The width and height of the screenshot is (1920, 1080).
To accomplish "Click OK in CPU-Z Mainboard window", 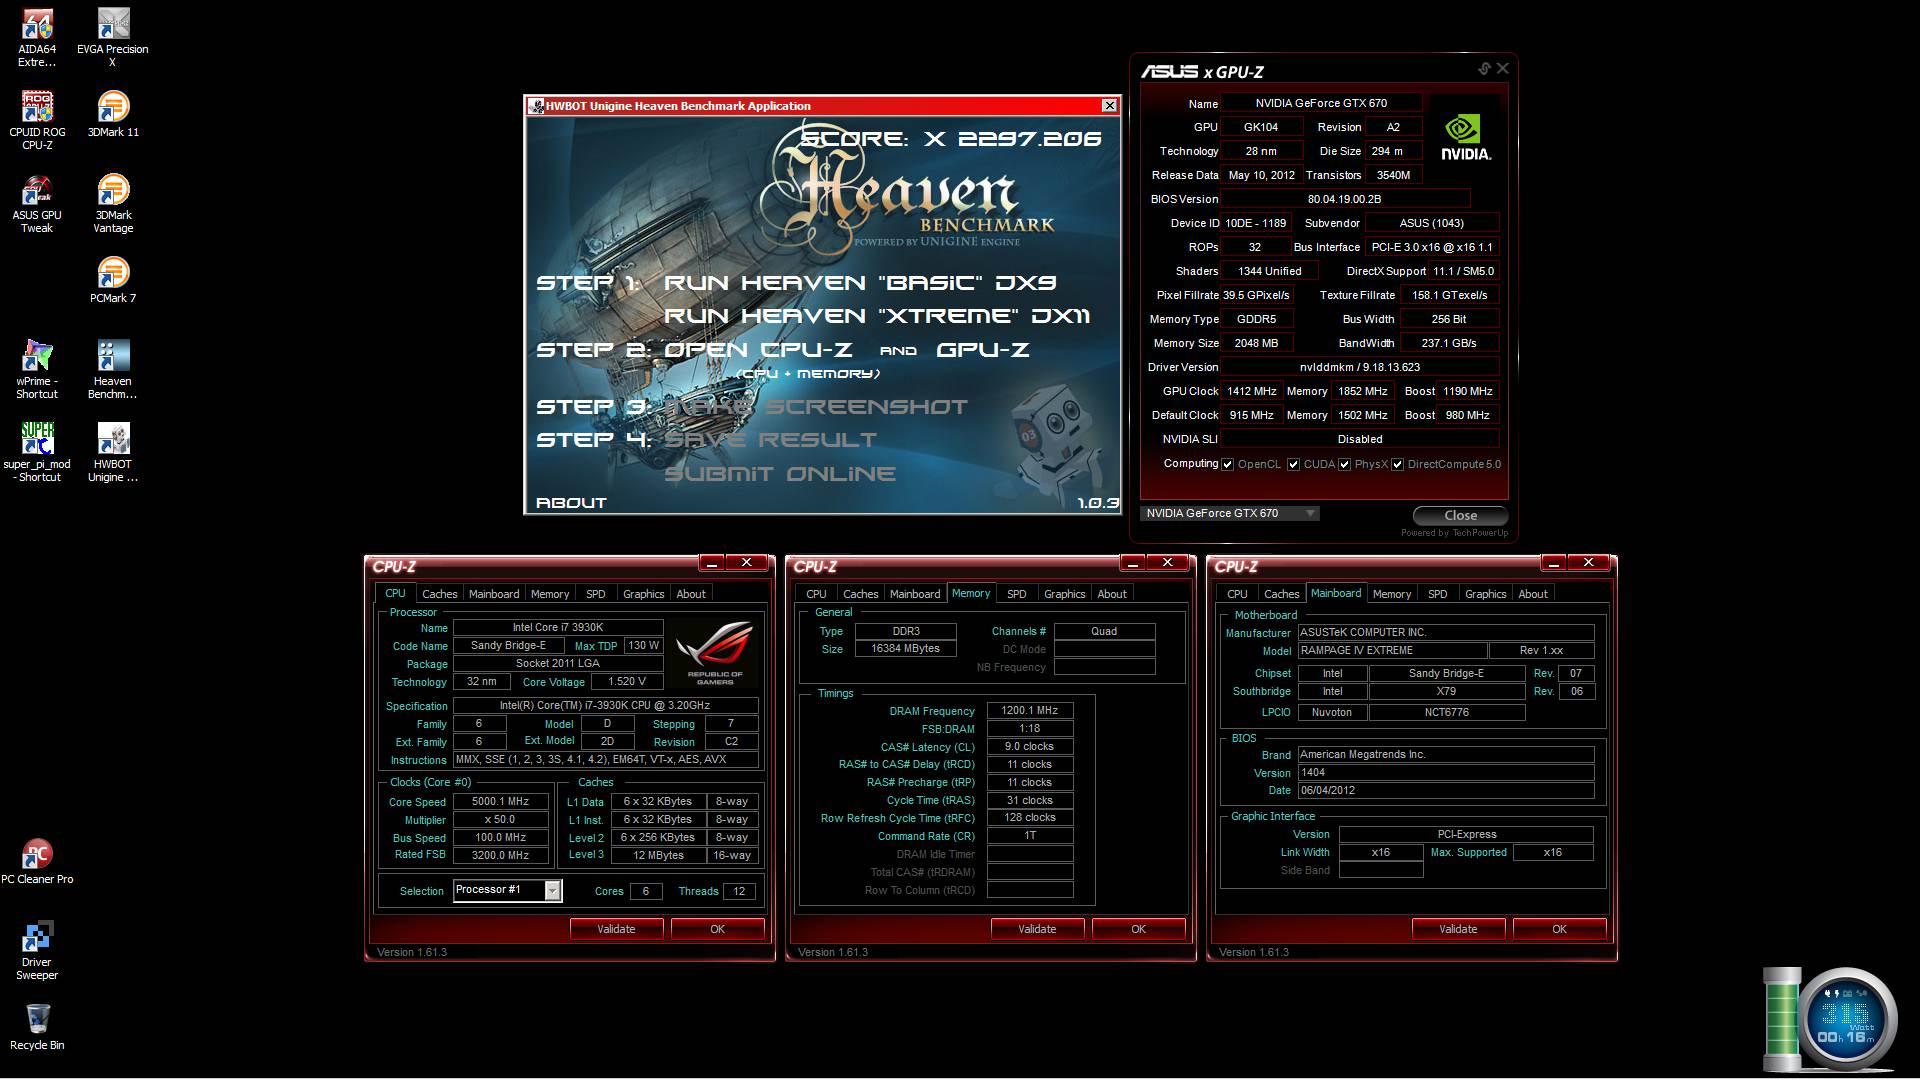I will [x=1559, y=929].
